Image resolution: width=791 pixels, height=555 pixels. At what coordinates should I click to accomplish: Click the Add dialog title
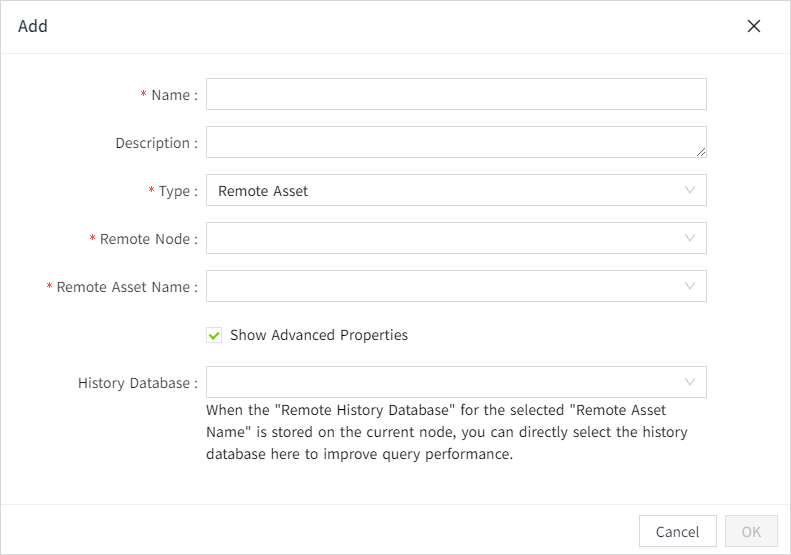33,26
